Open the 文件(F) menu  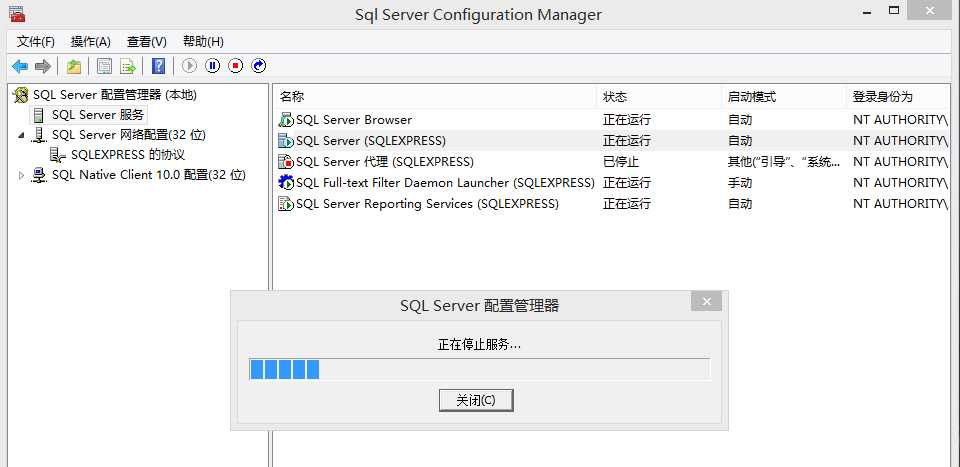pos(36,42)
